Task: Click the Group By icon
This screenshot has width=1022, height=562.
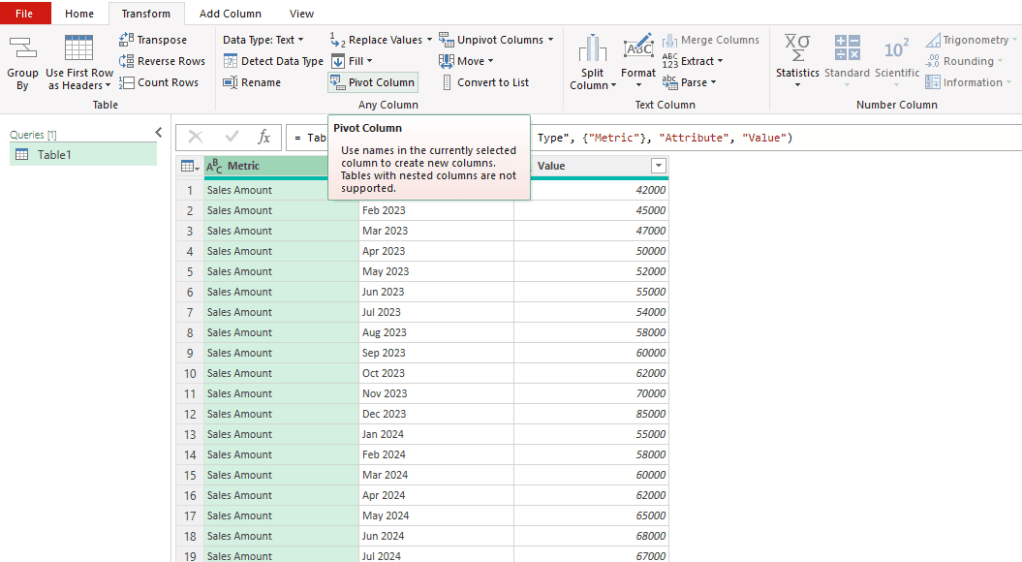Action: [22, 60]
